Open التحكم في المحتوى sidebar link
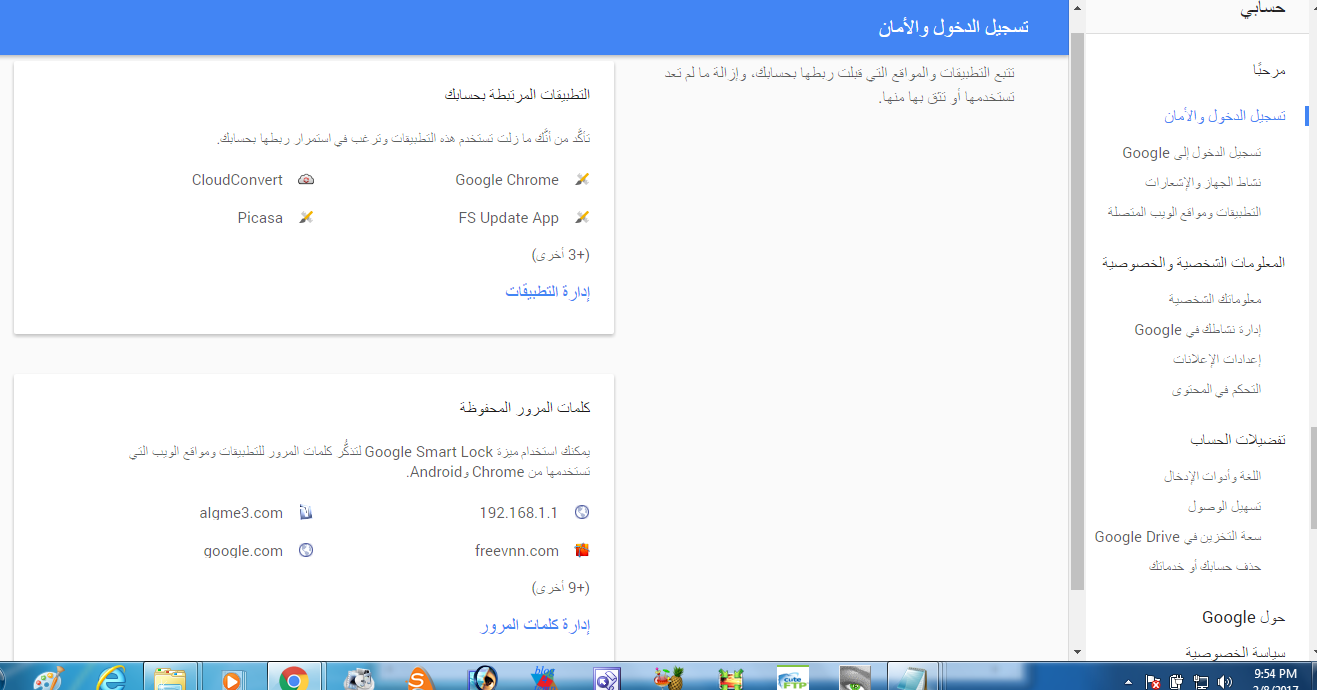1317x690 pixels. (1217, 390)
